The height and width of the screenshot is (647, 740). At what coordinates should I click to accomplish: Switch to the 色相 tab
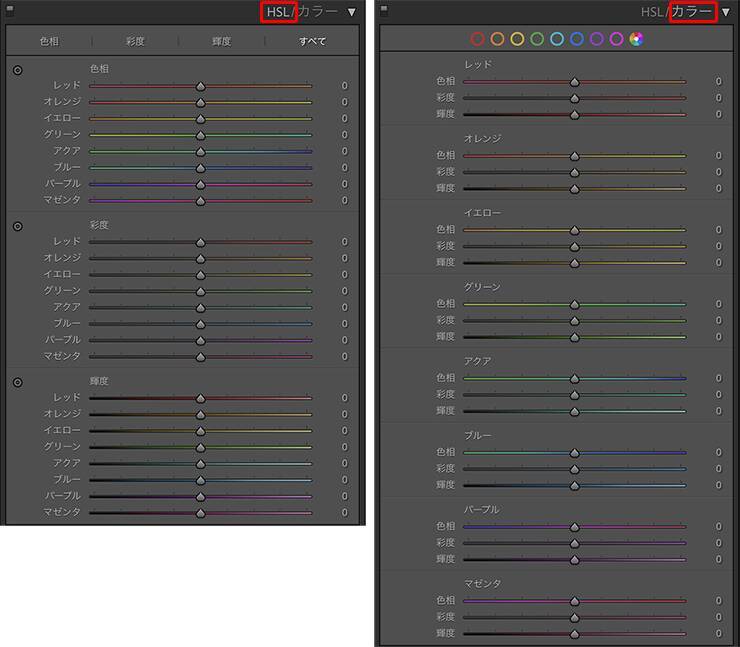coord(49,42)
